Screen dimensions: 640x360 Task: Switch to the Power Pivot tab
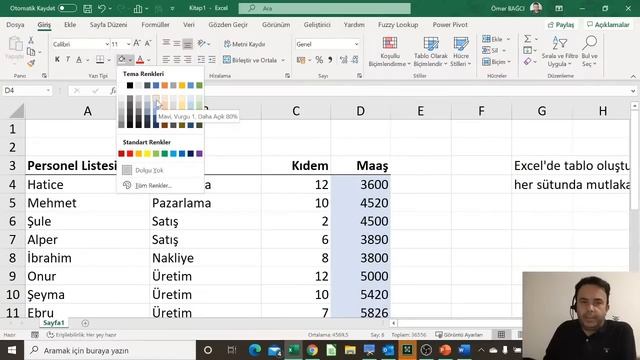tap(450, 24)
